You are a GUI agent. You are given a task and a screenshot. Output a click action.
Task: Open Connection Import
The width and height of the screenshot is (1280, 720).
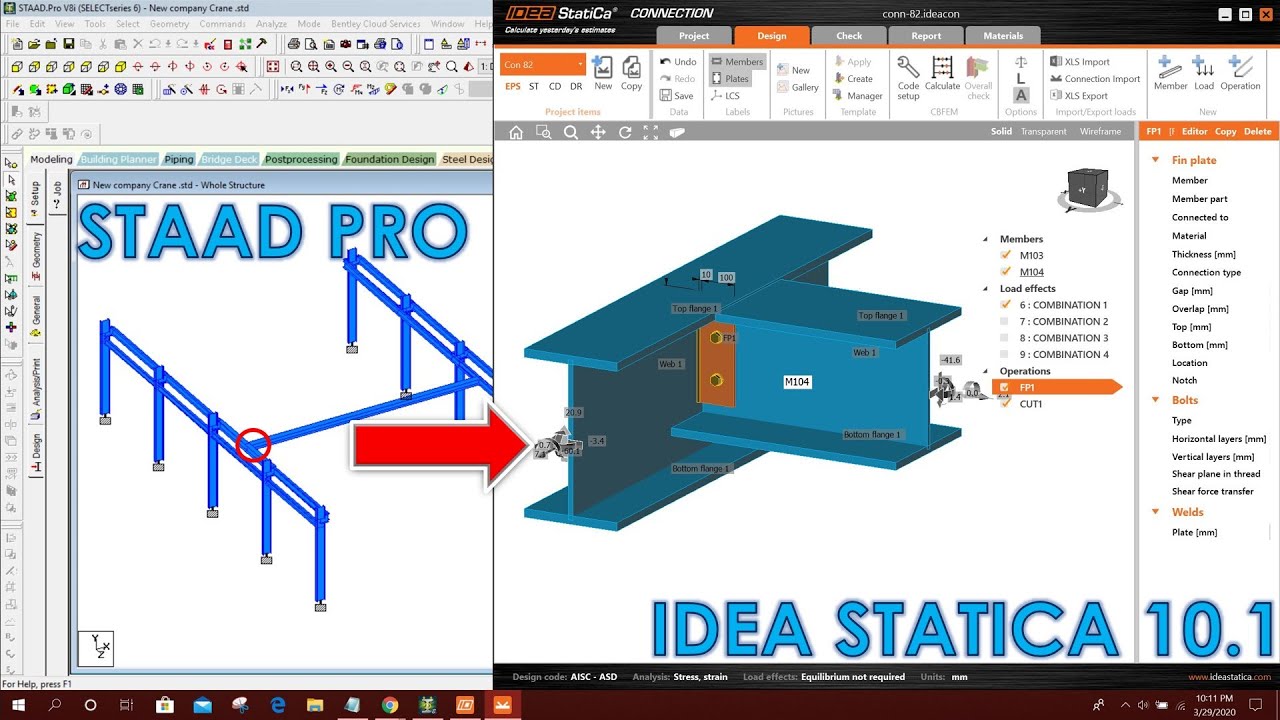(1094, 78)
